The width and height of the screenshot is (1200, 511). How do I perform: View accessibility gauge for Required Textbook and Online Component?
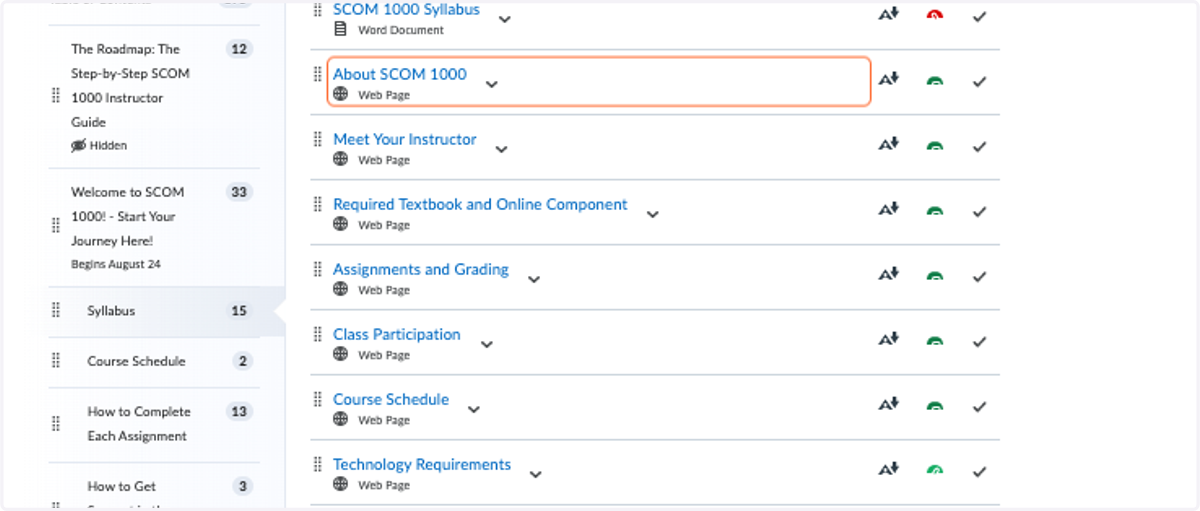point(935,211)
